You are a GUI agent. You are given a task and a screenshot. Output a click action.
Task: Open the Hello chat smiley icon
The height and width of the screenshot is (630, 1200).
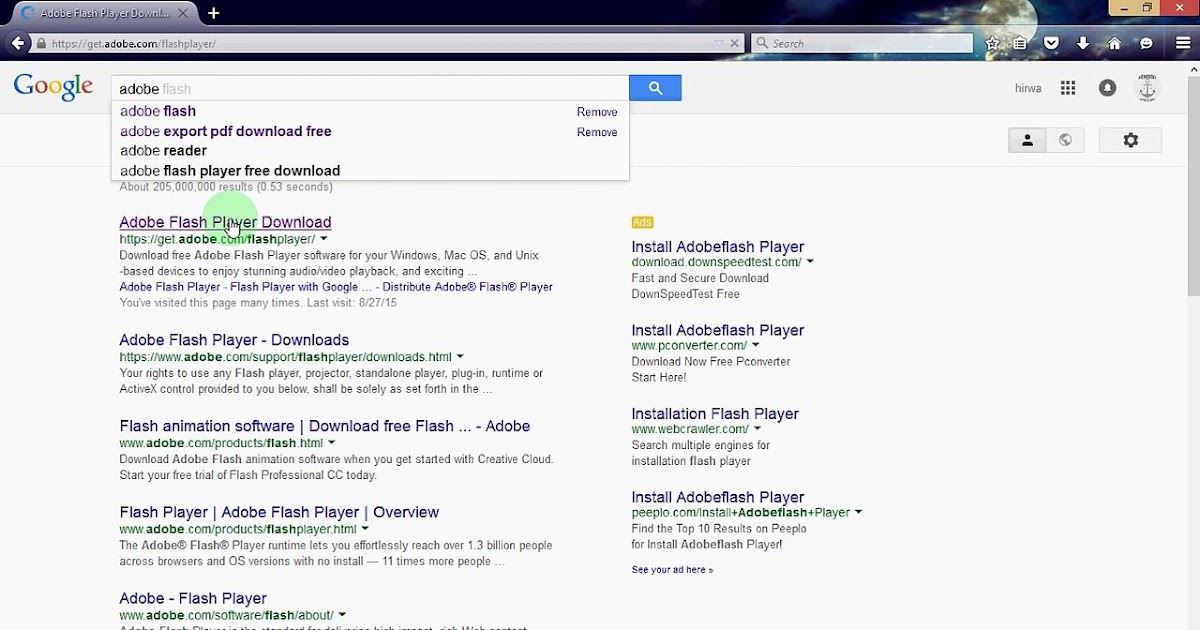(1146, 44)
